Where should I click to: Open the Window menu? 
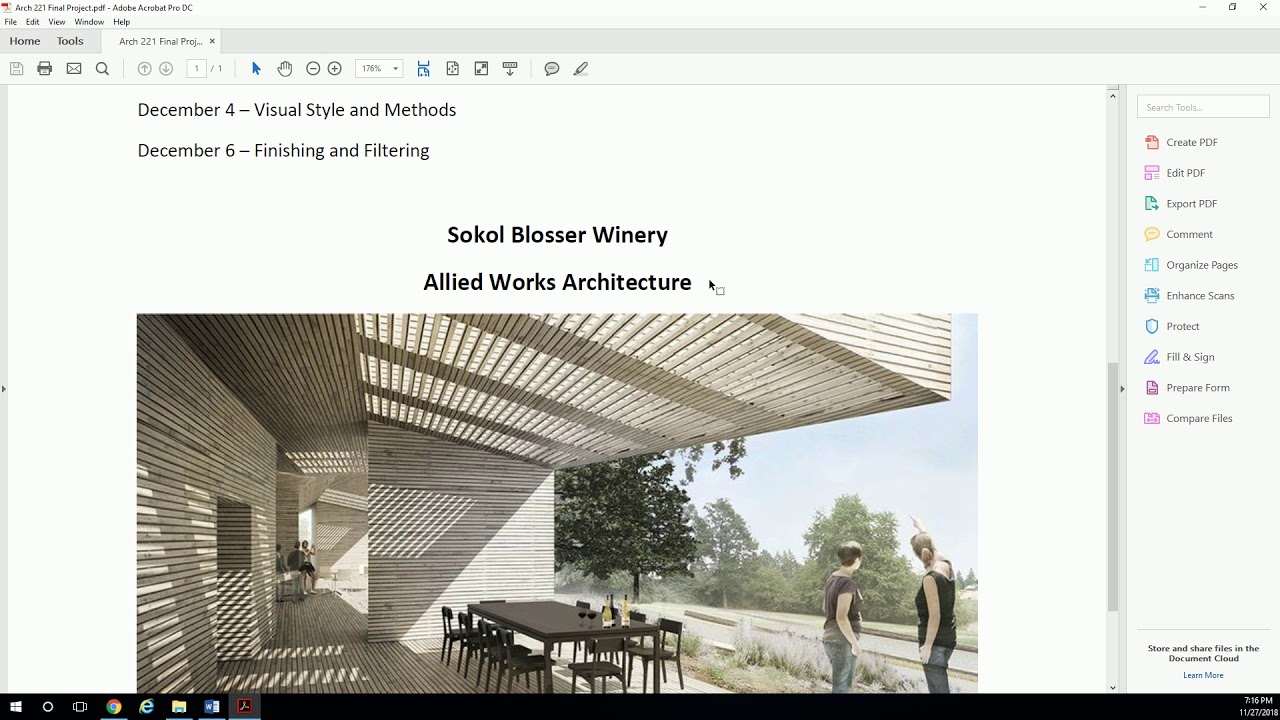pos(89,22)
